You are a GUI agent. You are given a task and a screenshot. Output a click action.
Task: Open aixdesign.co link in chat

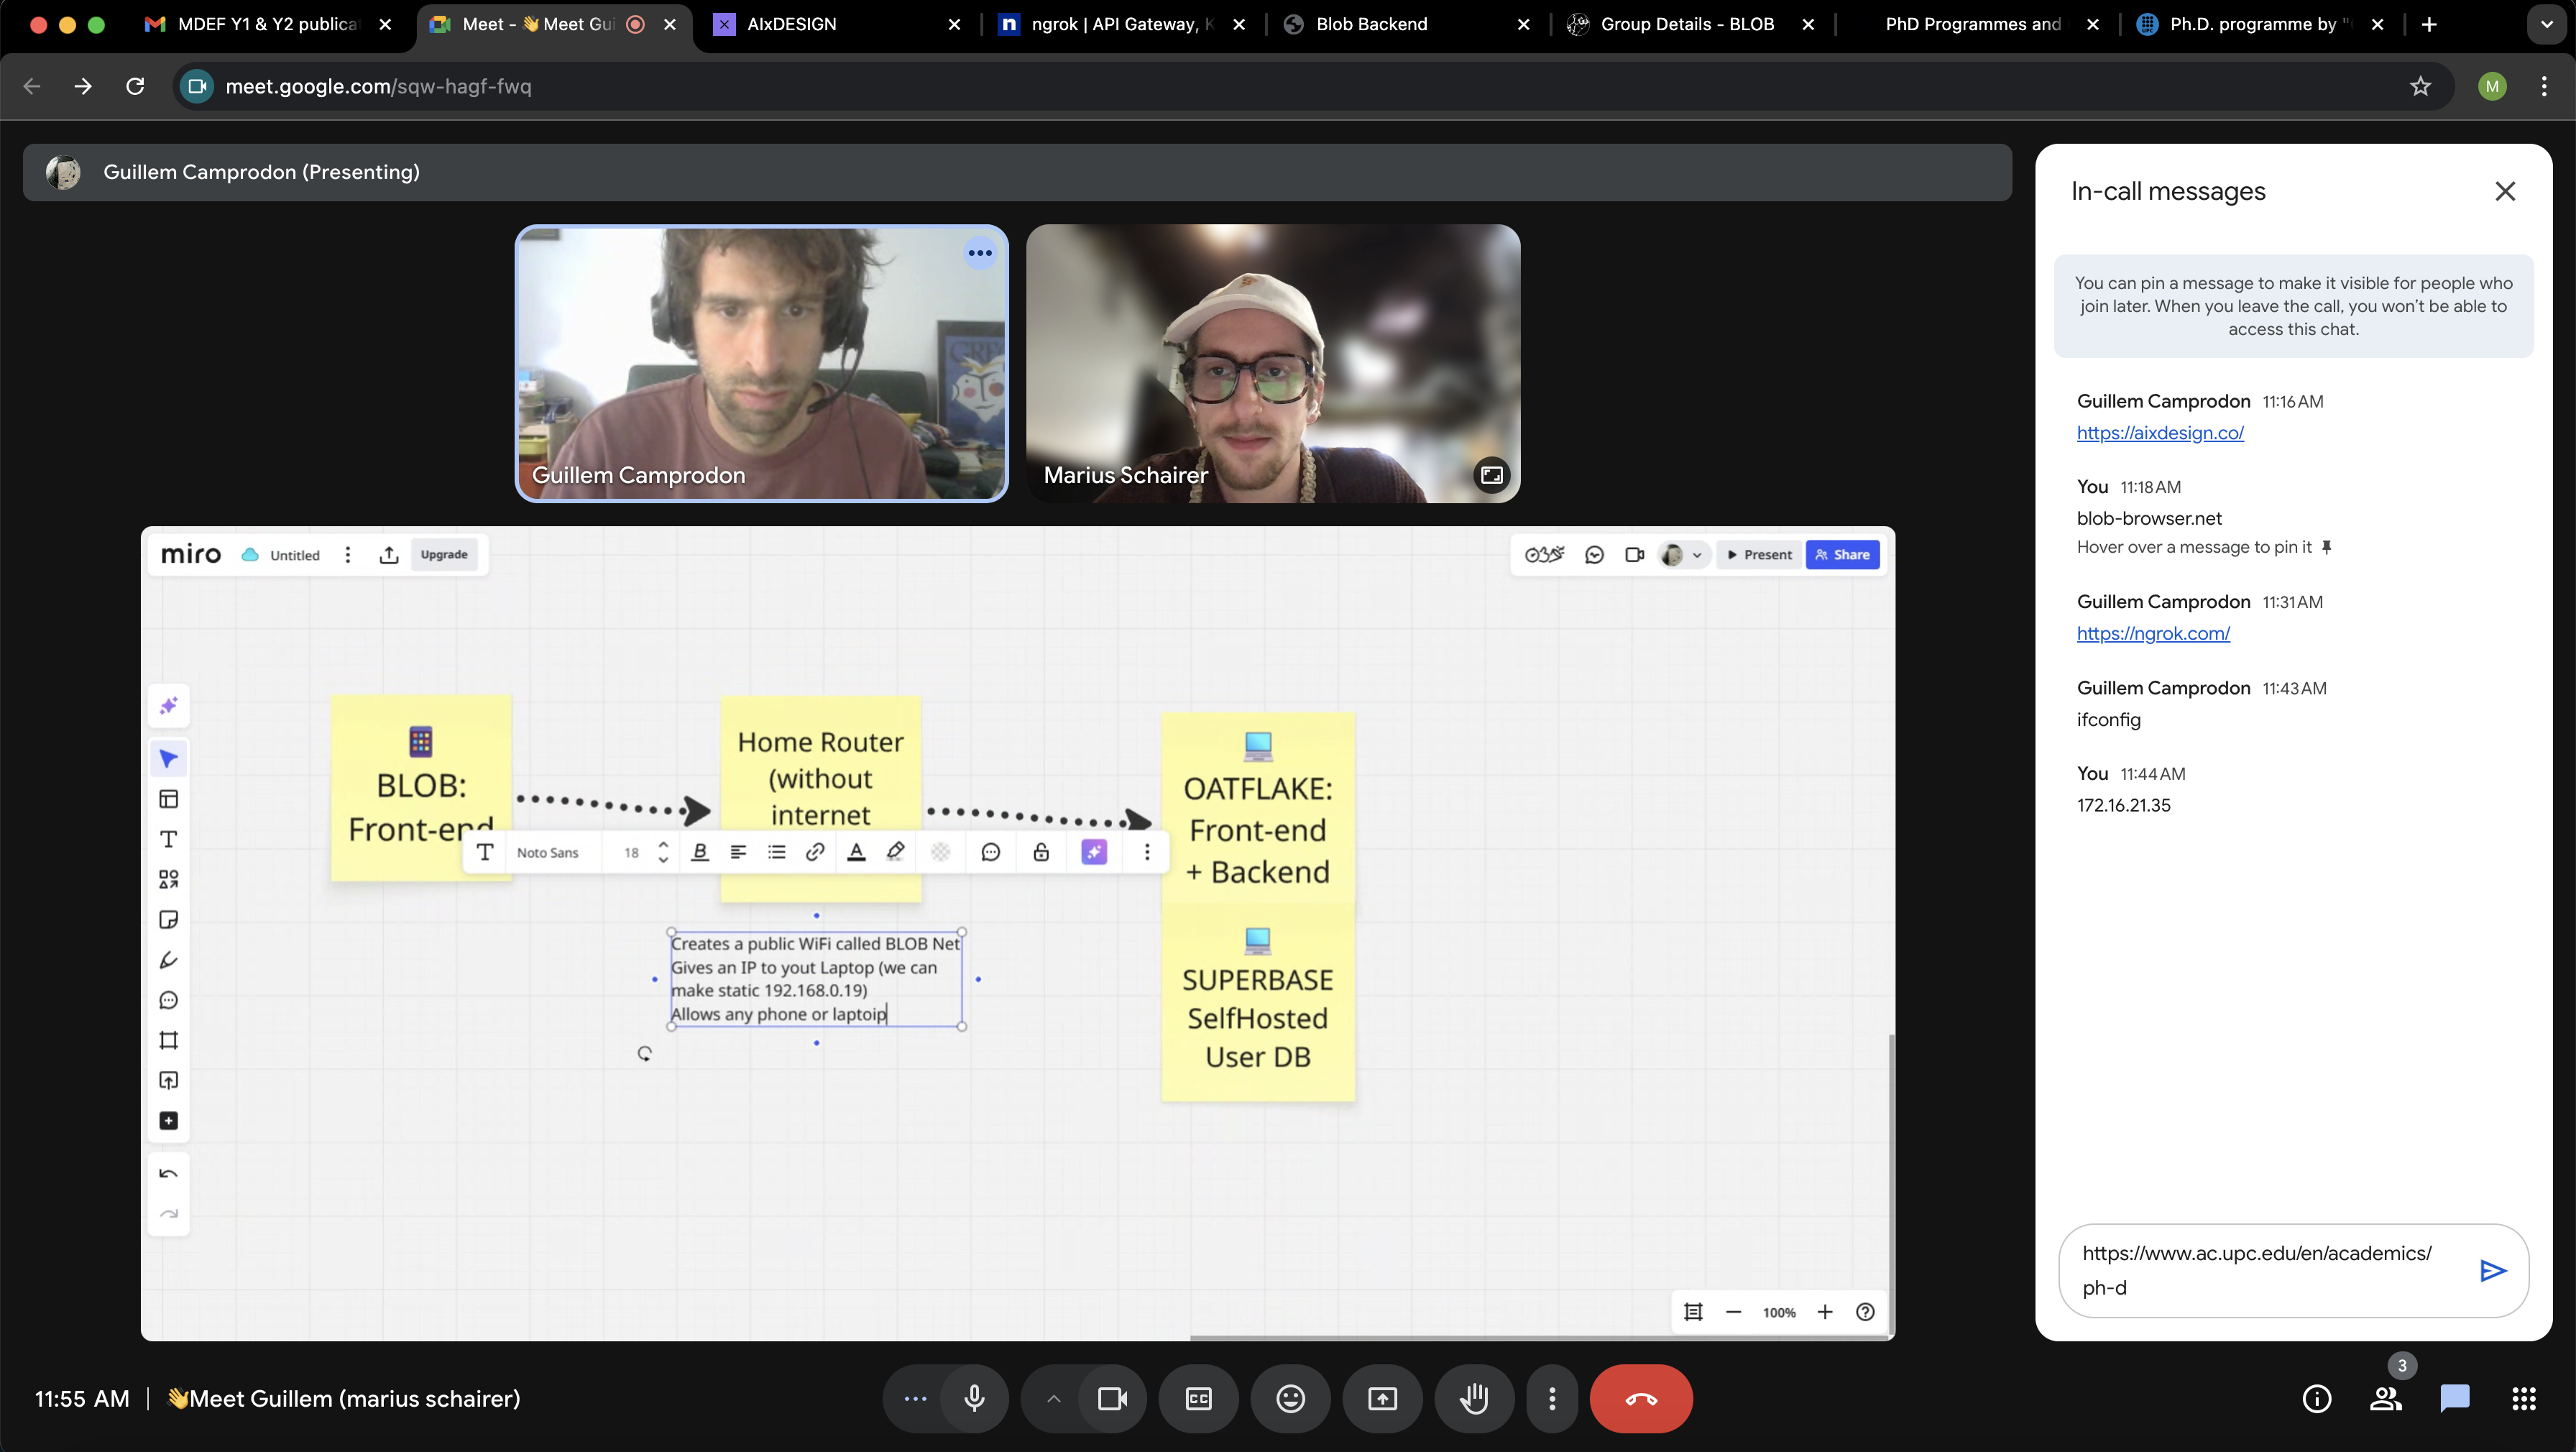coord(2160,433)
